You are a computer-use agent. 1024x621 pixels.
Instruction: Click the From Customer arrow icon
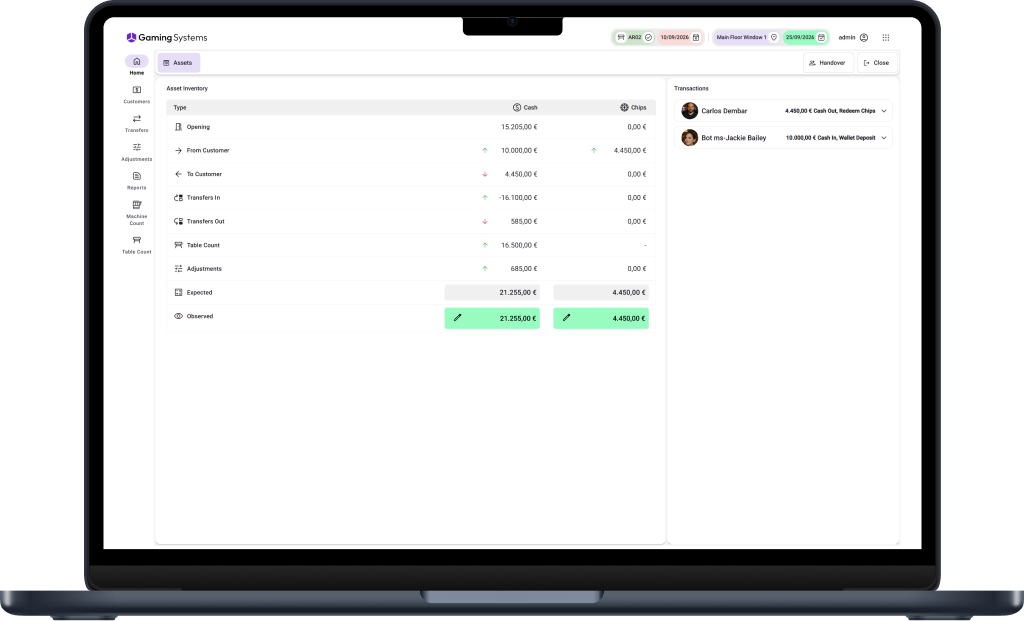coord(178,150)
